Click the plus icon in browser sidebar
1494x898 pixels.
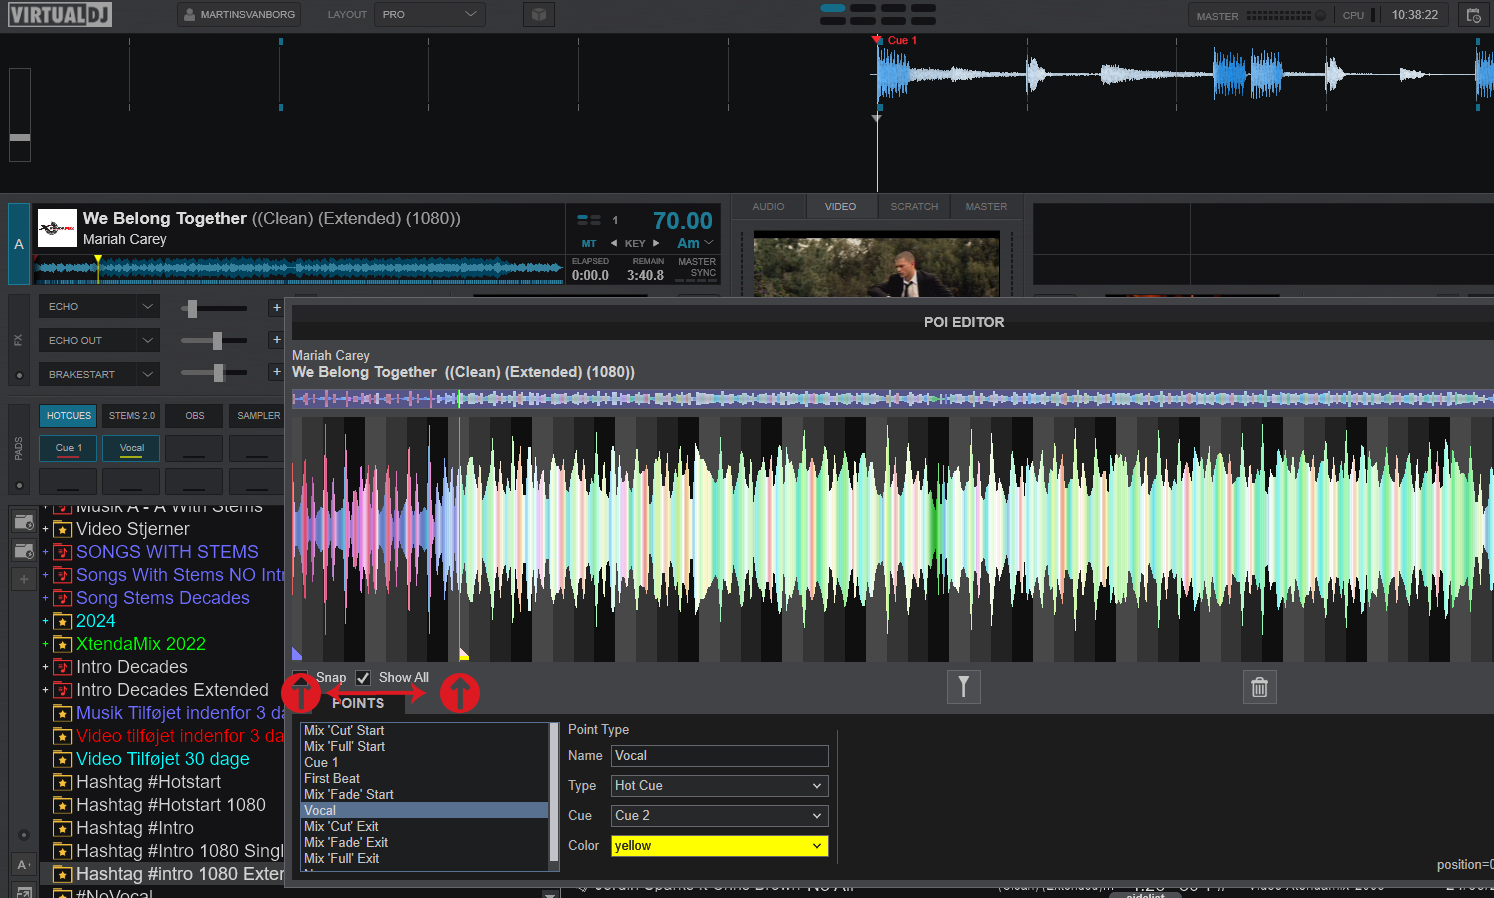point(24,579)
